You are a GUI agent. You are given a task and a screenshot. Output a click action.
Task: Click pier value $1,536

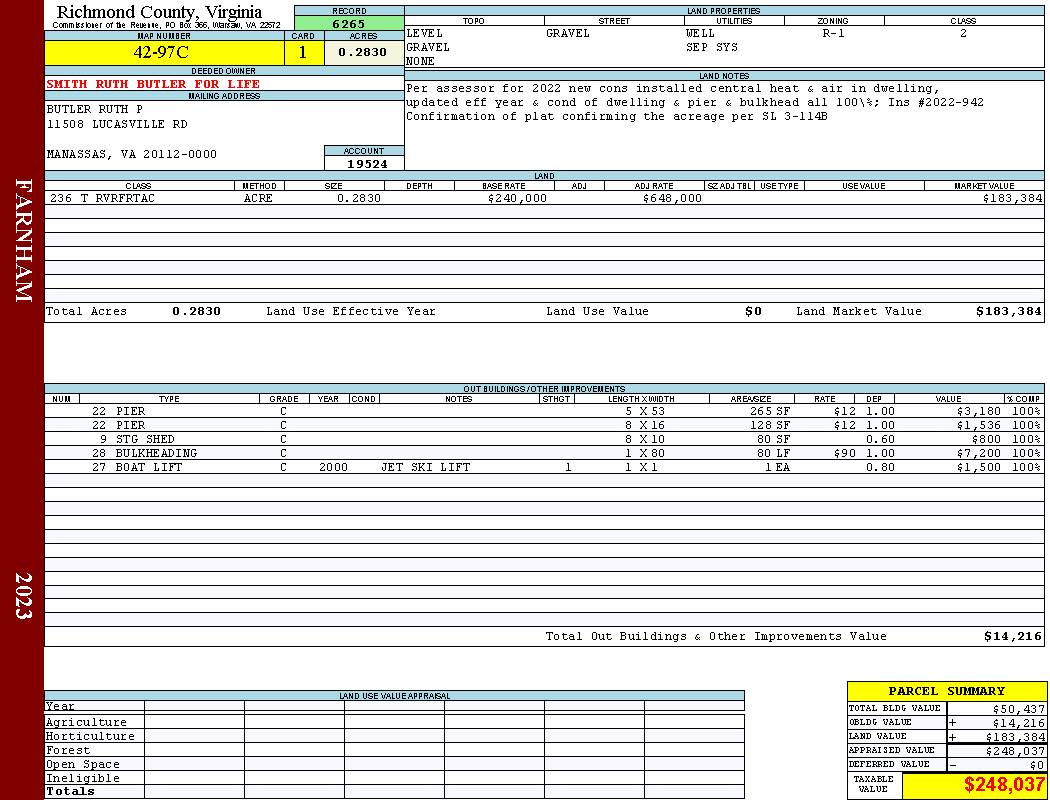[978, 426]
